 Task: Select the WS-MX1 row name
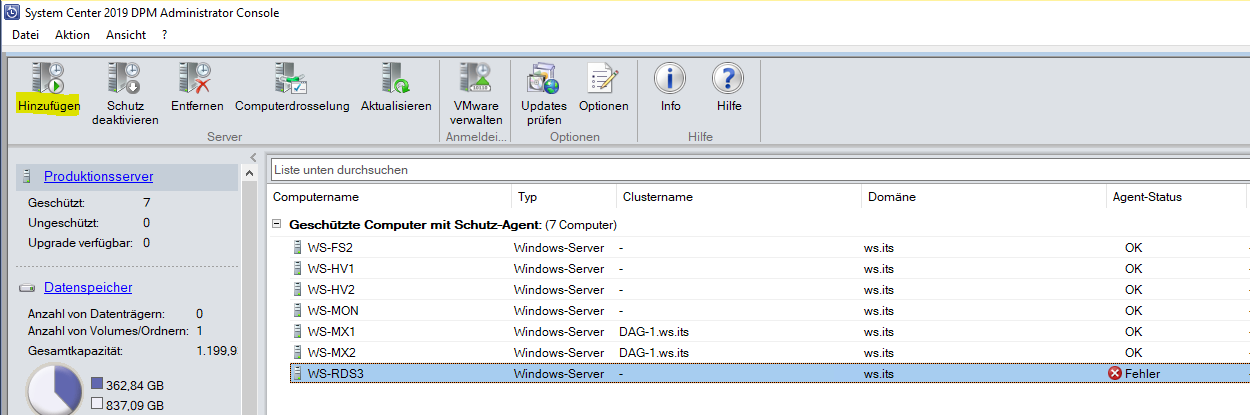point(332,331)
